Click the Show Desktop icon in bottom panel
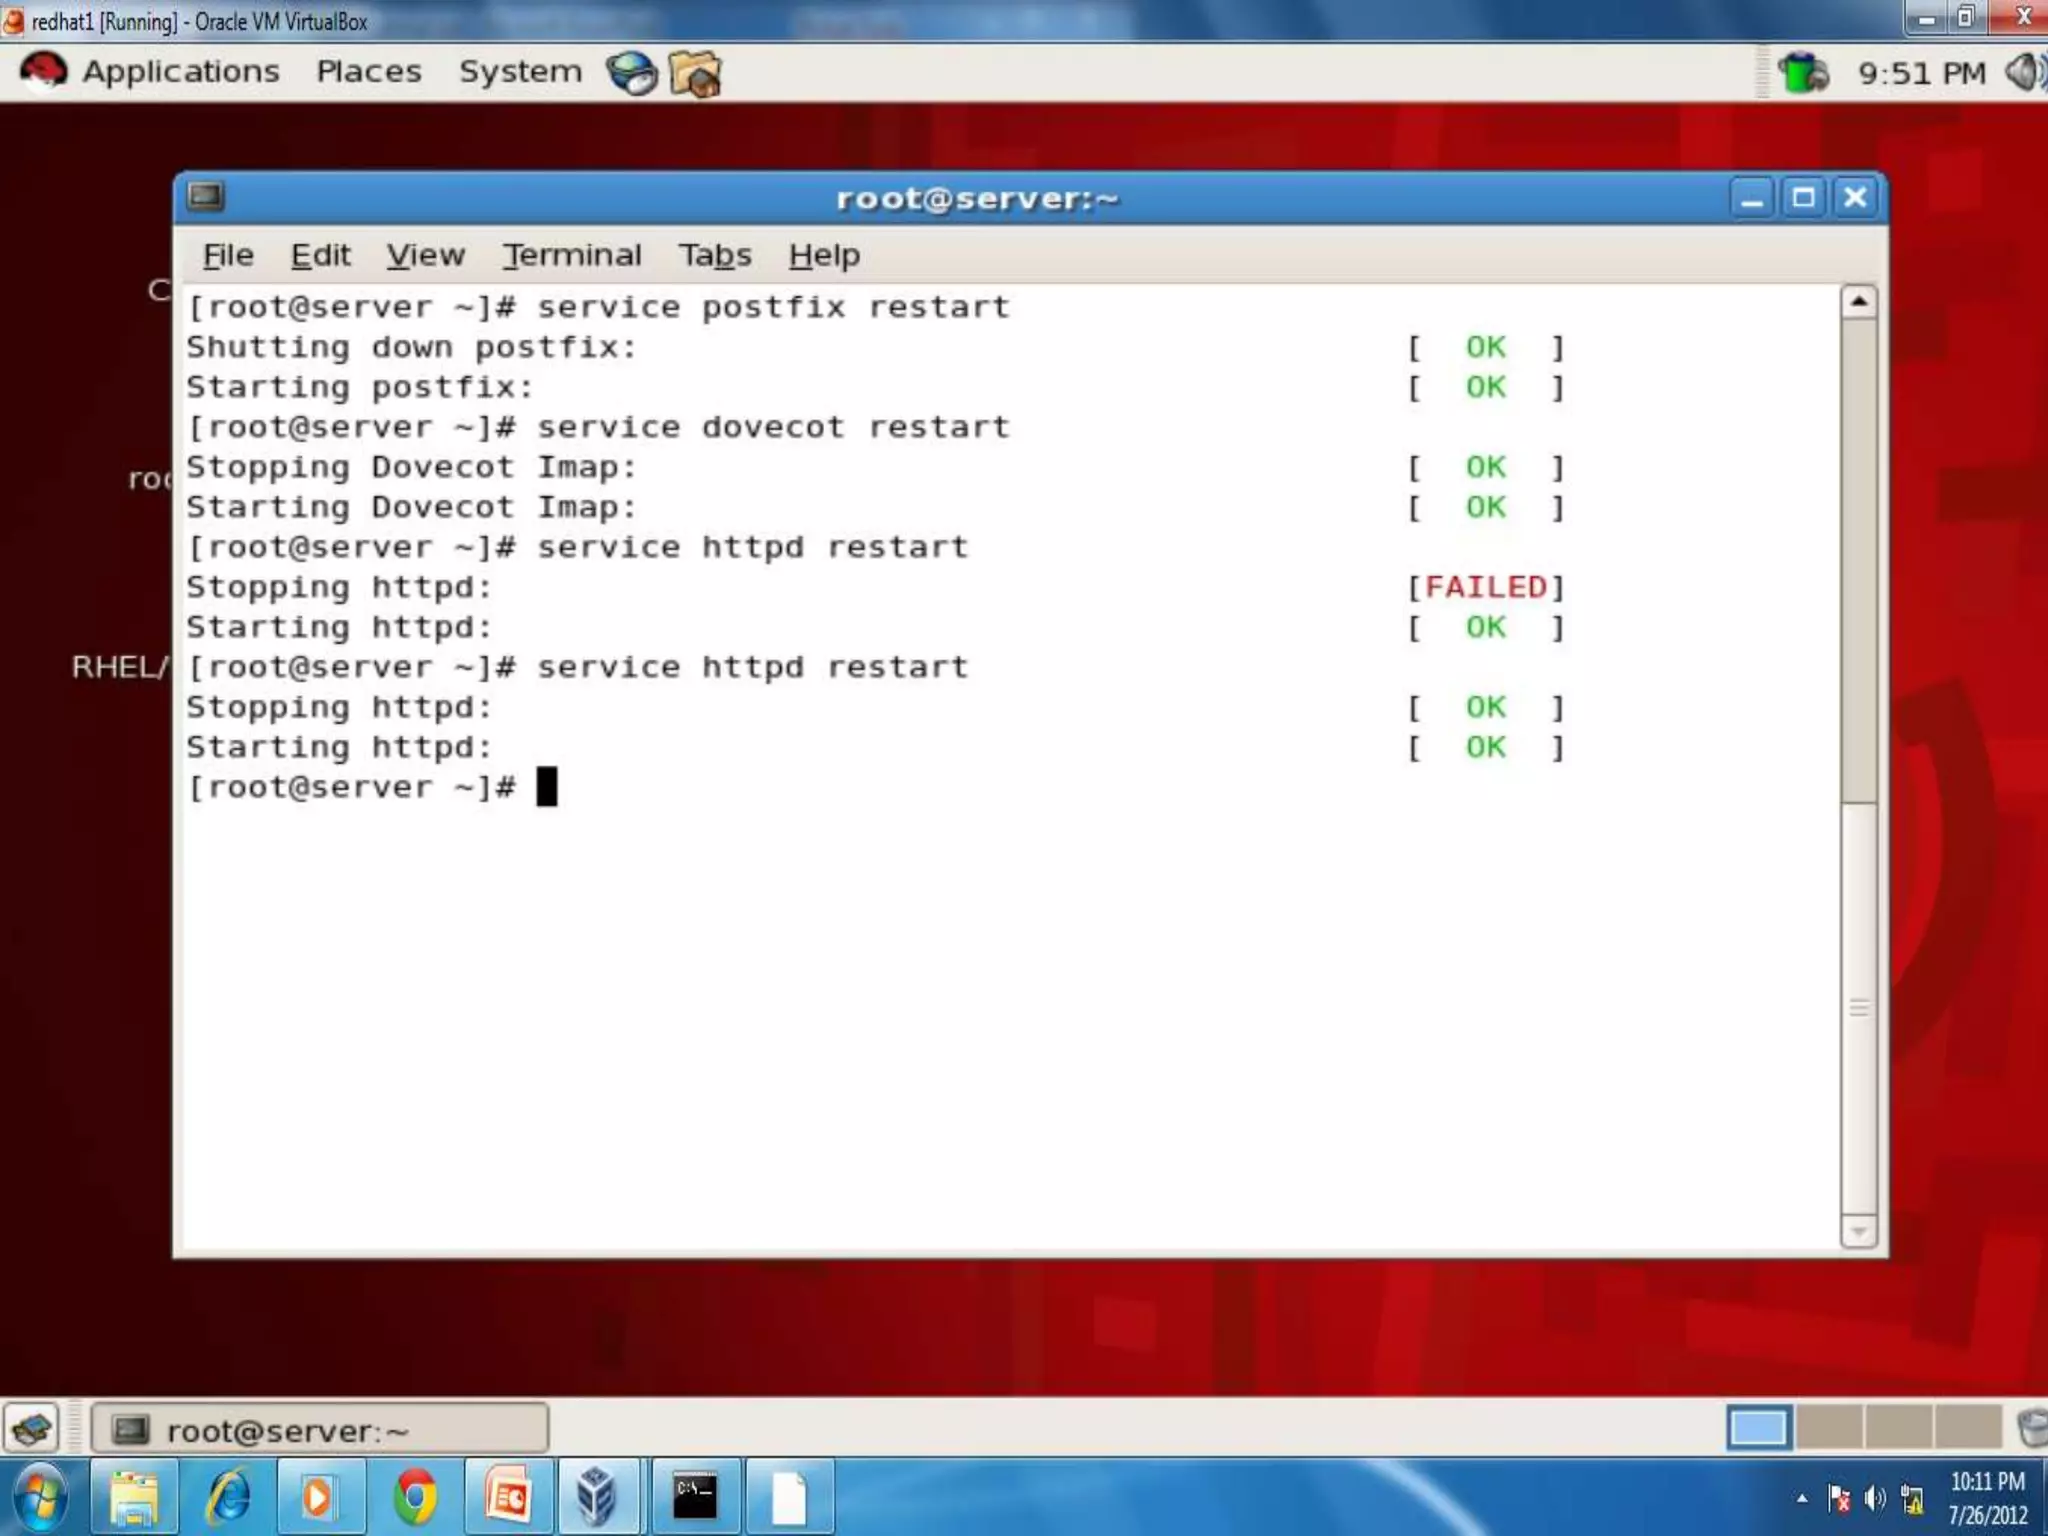Screen dimensions: 2048x1536 pos(32,1428)
